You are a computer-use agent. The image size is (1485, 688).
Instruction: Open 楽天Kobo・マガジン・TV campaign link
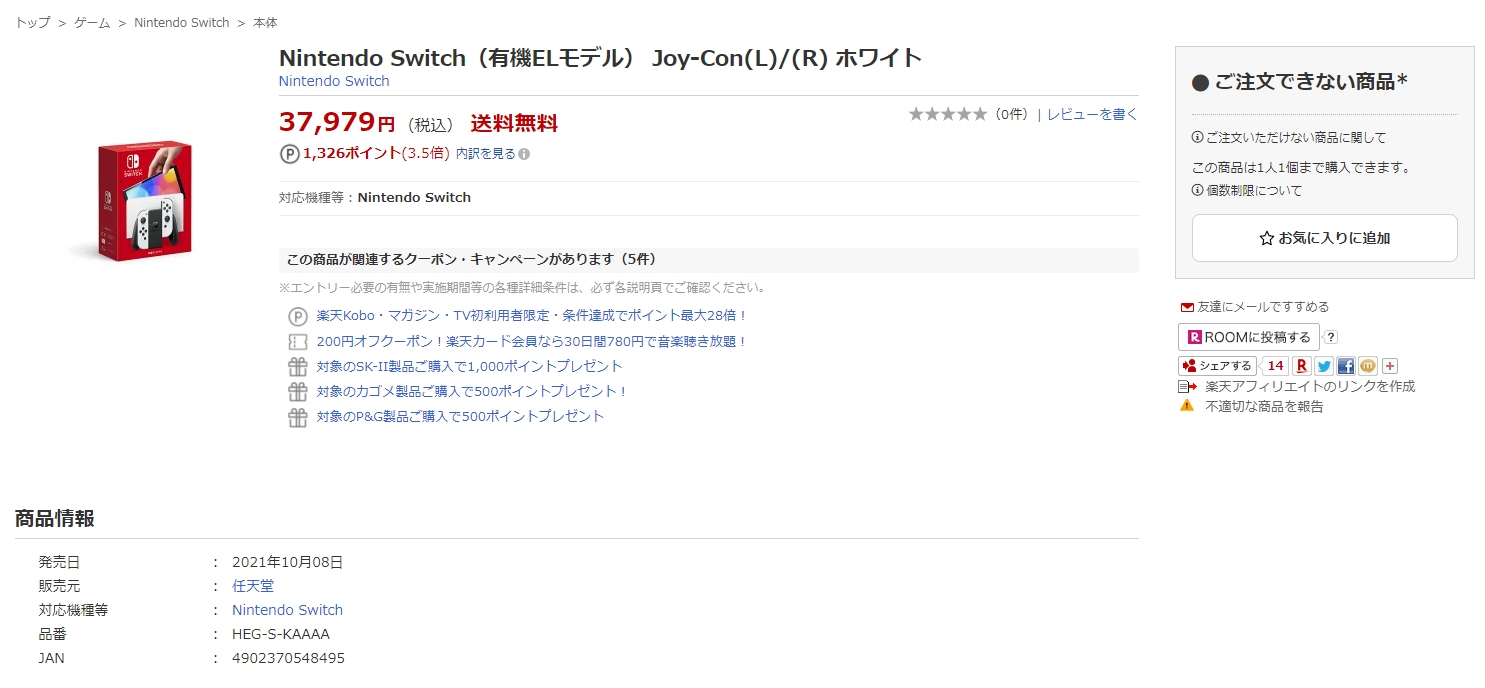(532, 316)
